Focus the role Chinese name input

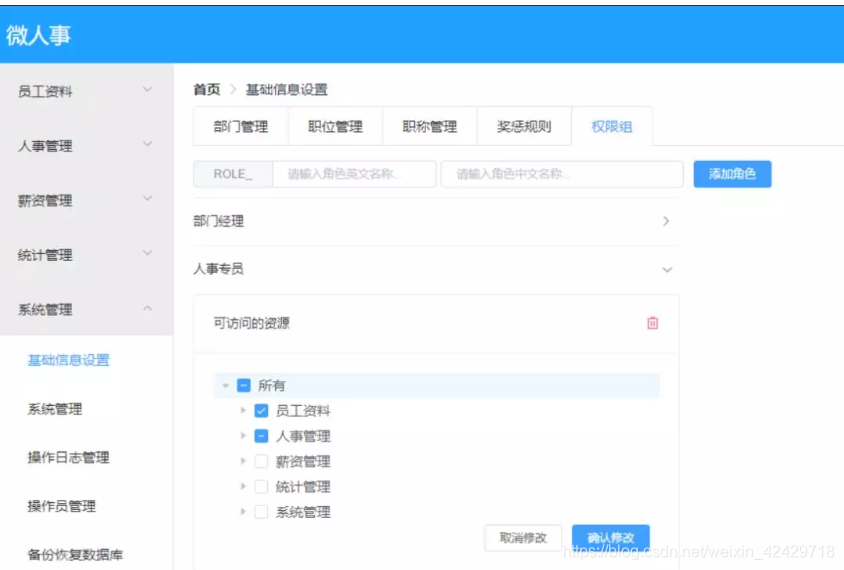tap(562, 174)
